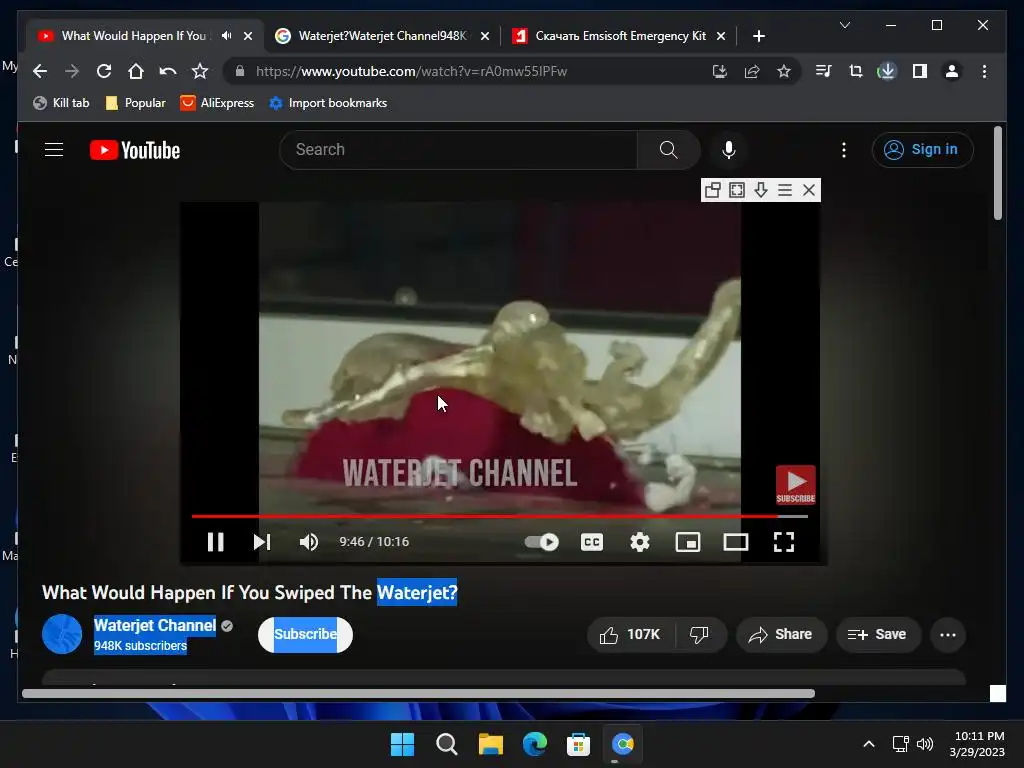The width and height of the screenshot is (1024, 768).
Task: Pause the YouTube video
Action: [216, 542]
